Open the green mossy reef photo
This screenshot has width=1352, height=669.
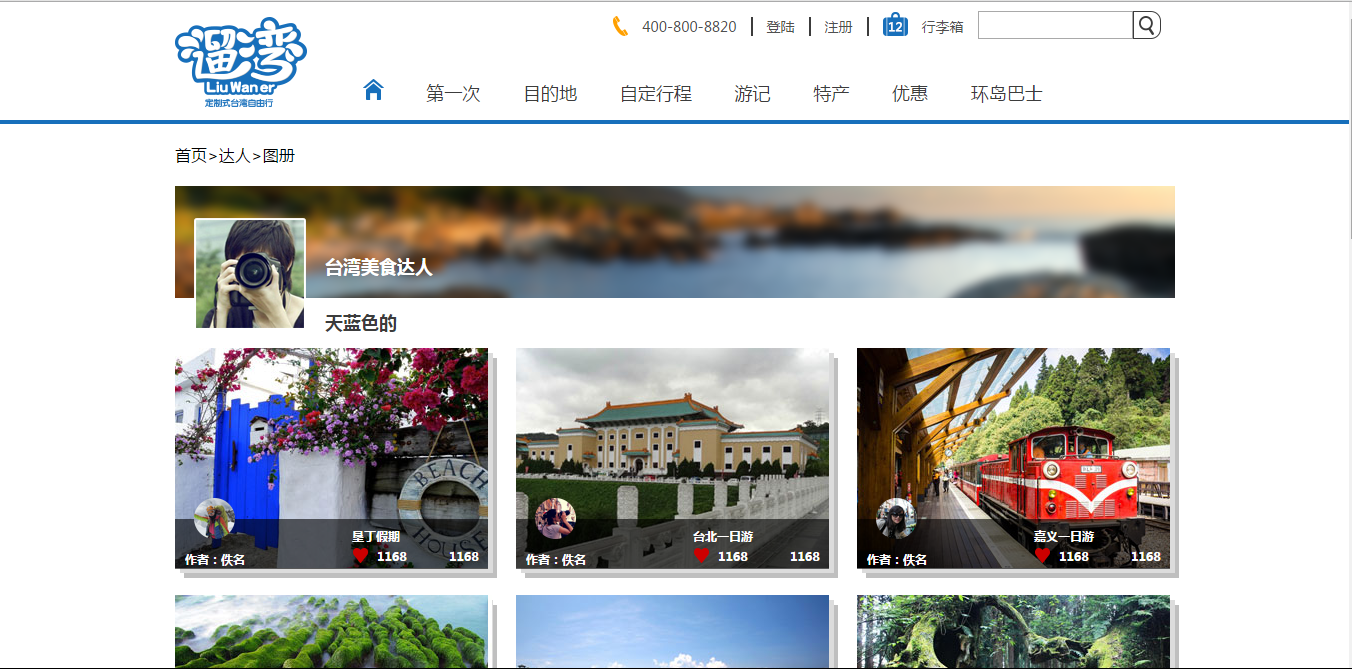pos(331,632)
